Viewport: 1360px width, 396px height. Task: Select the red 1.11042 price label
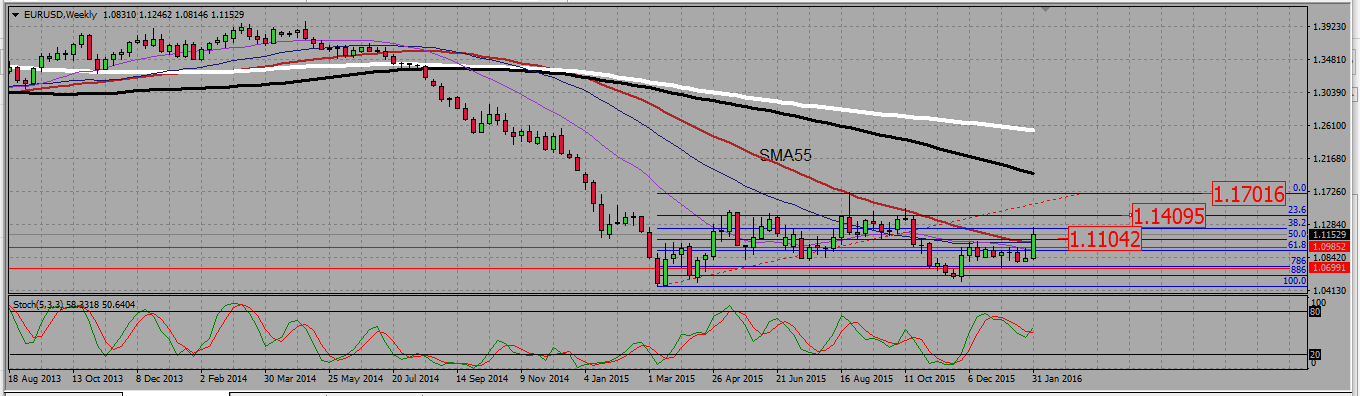1105,239
